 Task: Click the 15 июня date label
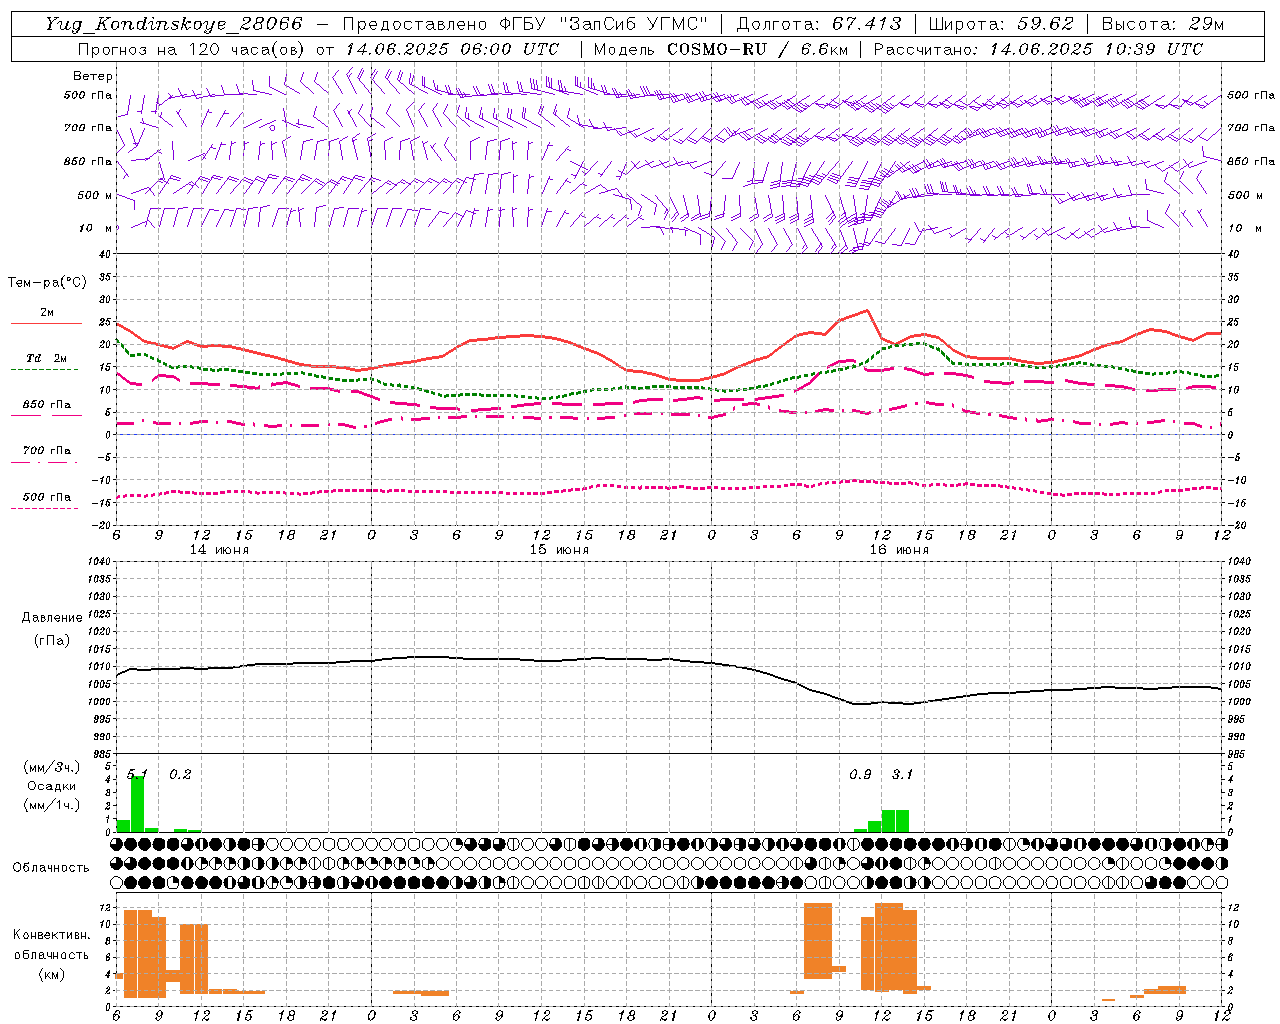point(559,550)
